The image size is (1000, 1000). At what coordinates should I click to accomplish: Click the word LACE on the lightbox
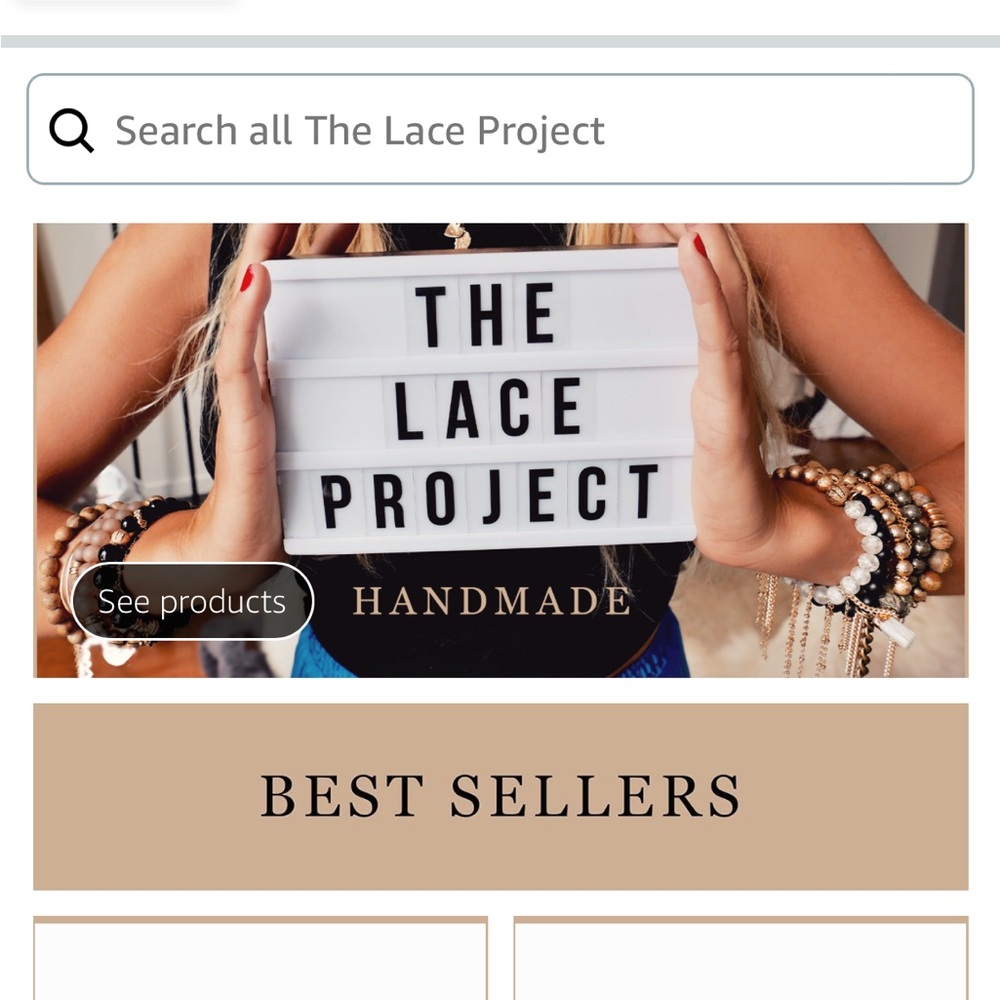click(488, 409)
